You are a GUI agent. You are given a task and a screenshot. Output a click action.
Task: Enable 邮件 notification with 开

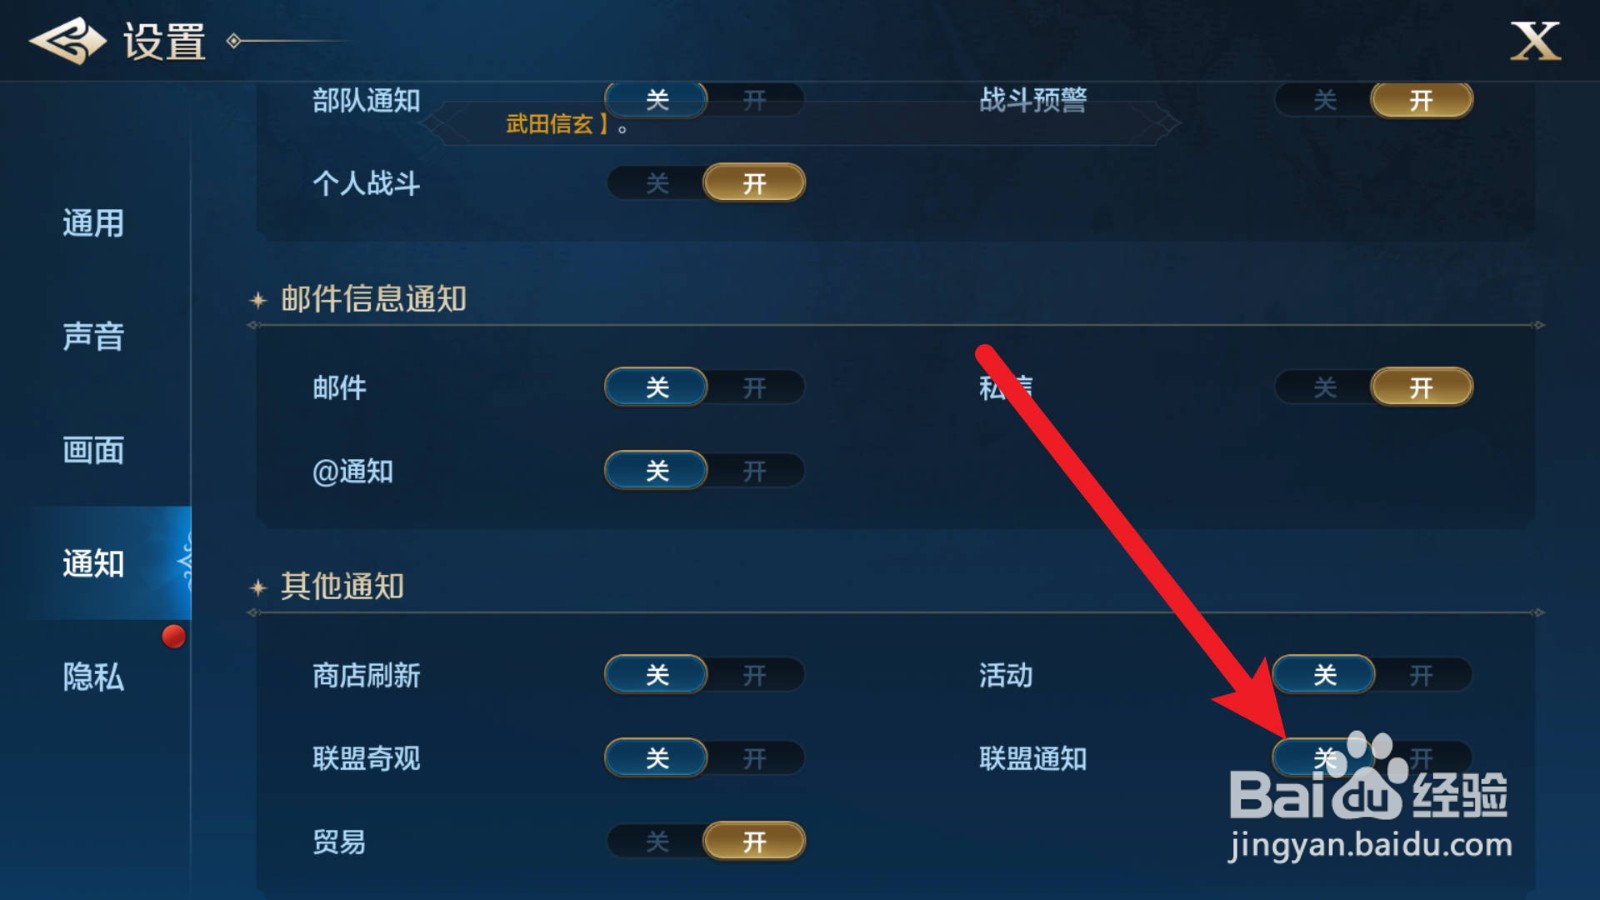[755, 387]
